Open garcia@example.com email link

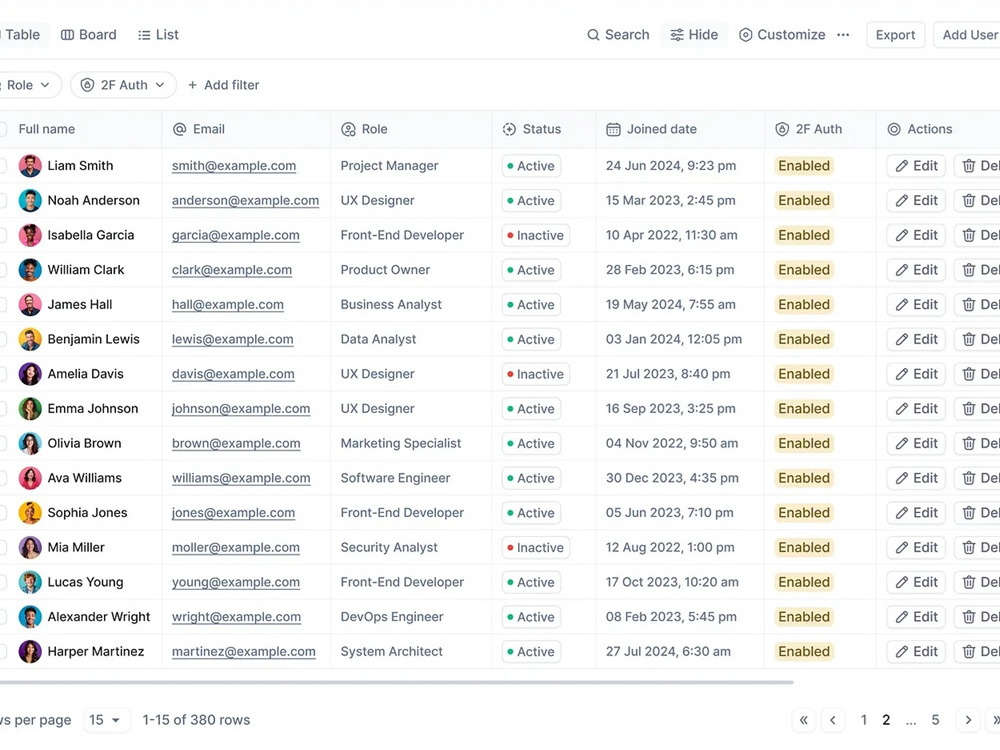[x=235, y=235]
